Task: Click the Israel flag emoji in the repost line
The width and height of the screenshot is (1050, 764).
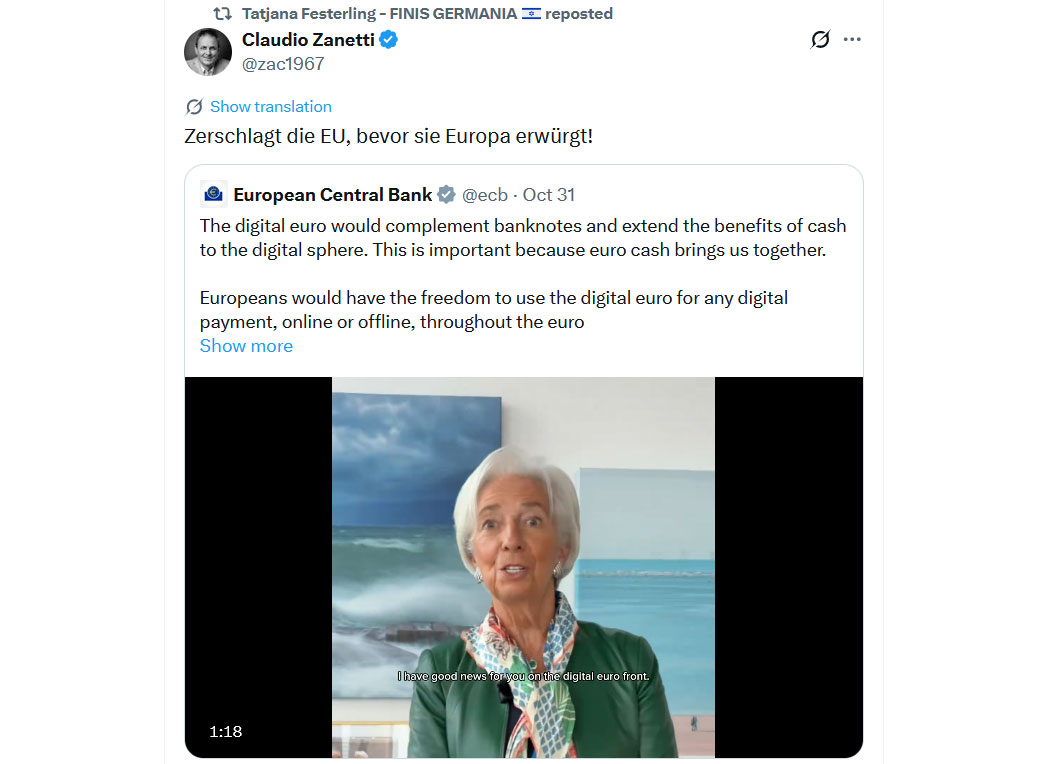Action: coord(531,14)
